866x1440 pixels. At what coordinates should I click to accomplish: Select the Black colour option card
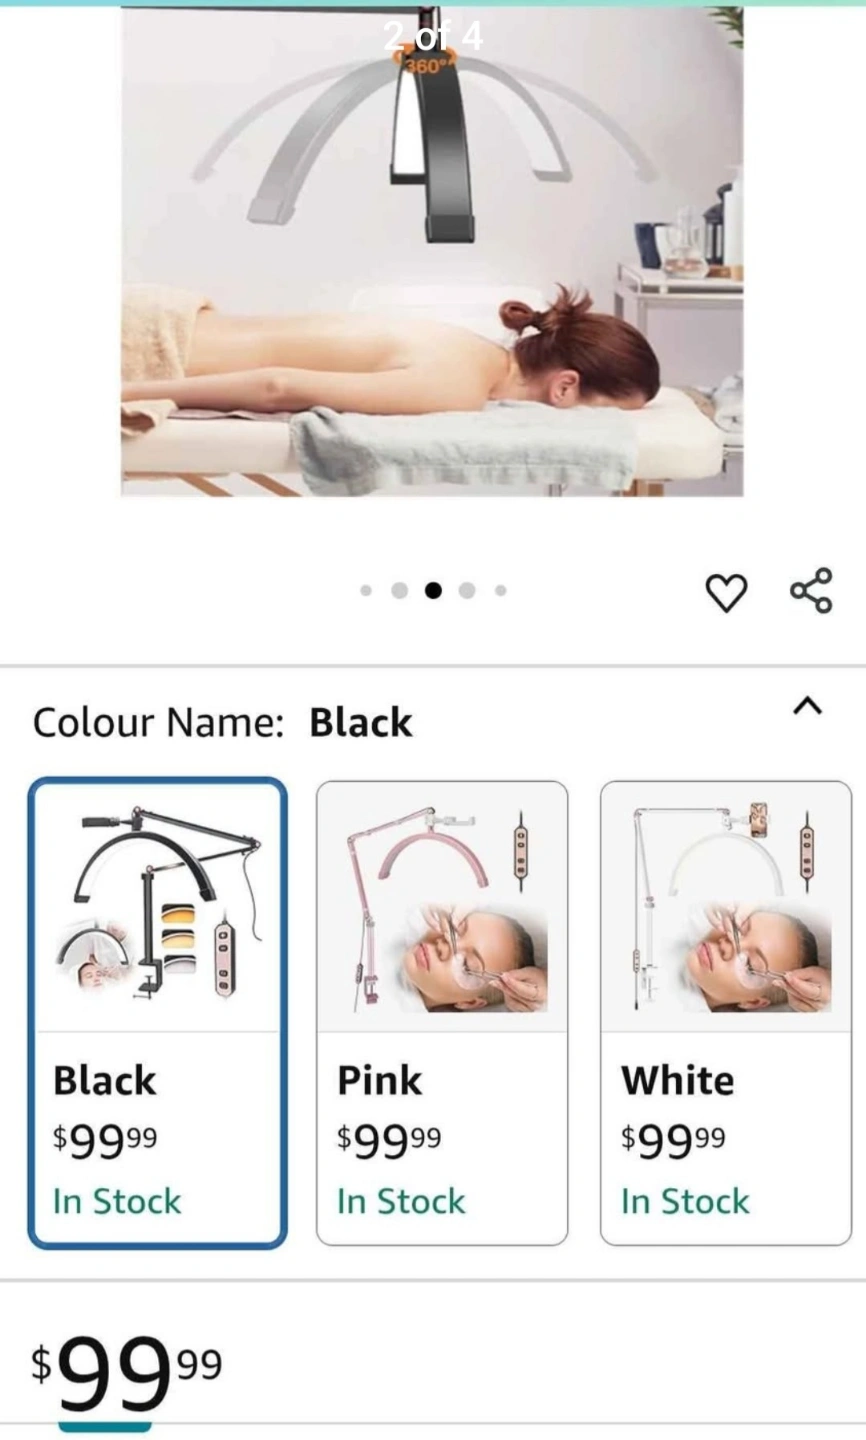point(158,1013)
